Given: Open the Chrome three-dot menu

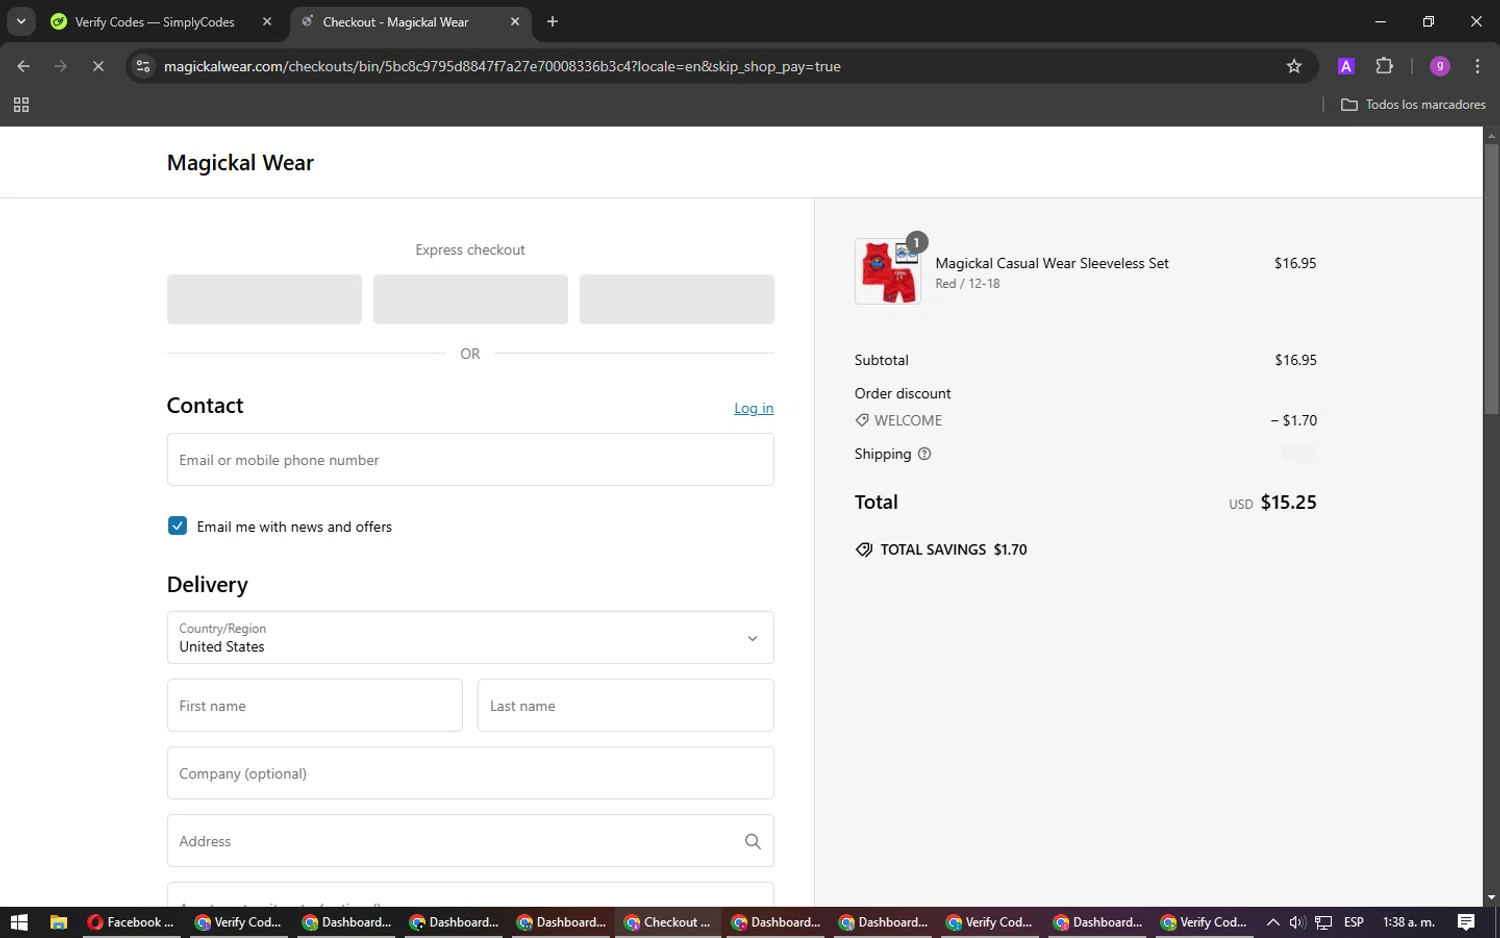Looking at the screenshot, I should click(1478, 66).
